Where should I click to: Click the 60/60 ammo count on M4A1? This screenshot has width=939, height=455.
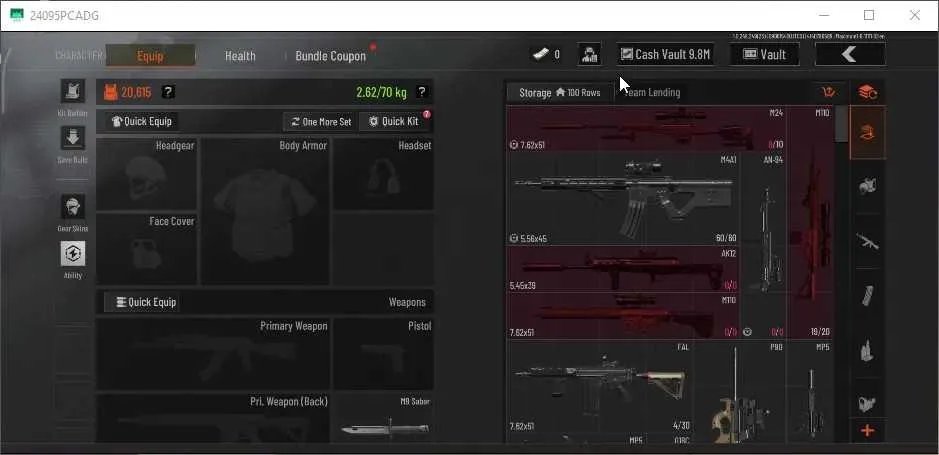pos(726,238)
